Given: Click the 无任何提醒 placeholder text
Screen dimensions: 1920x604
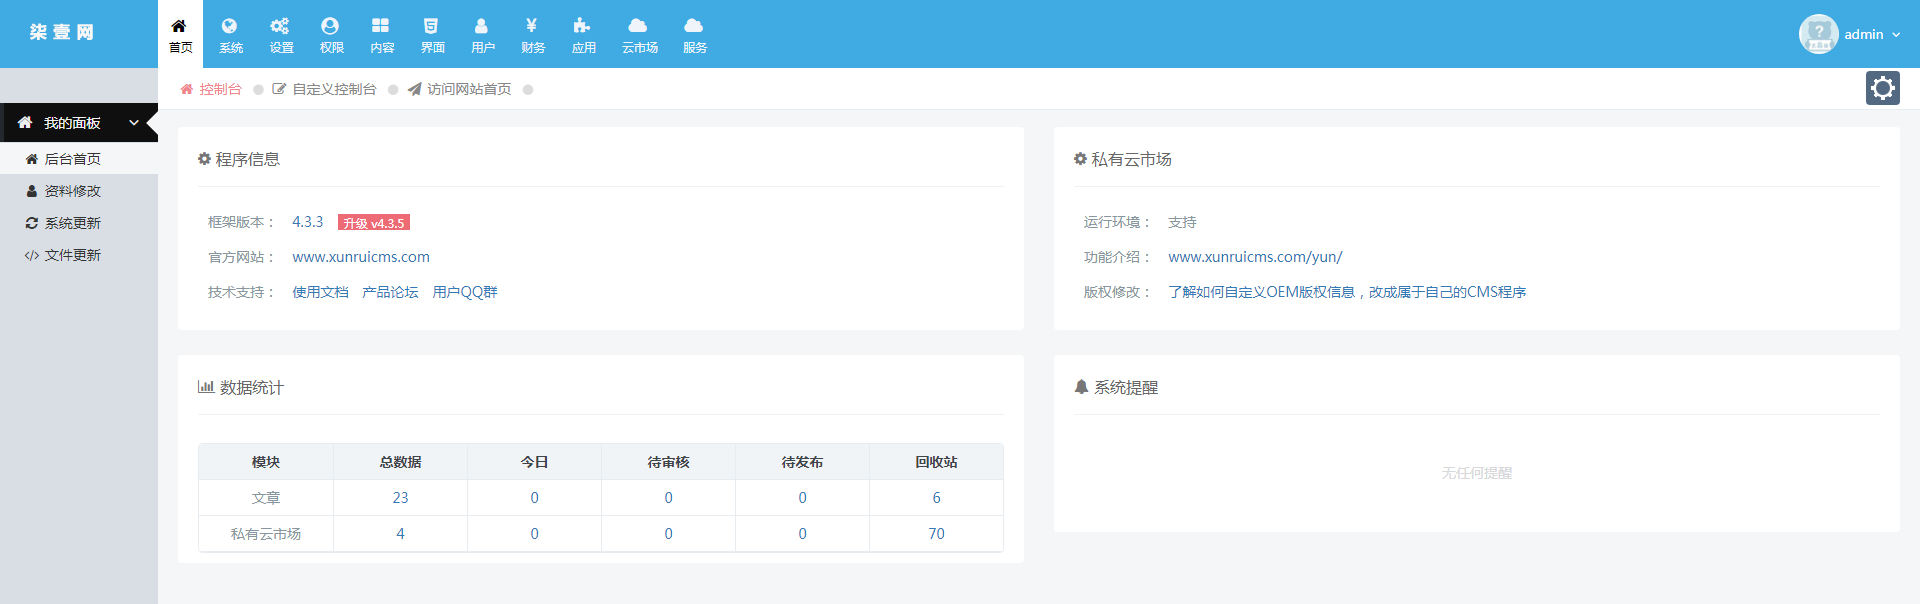Looking at the screenshot, I should click(1476, 473).
